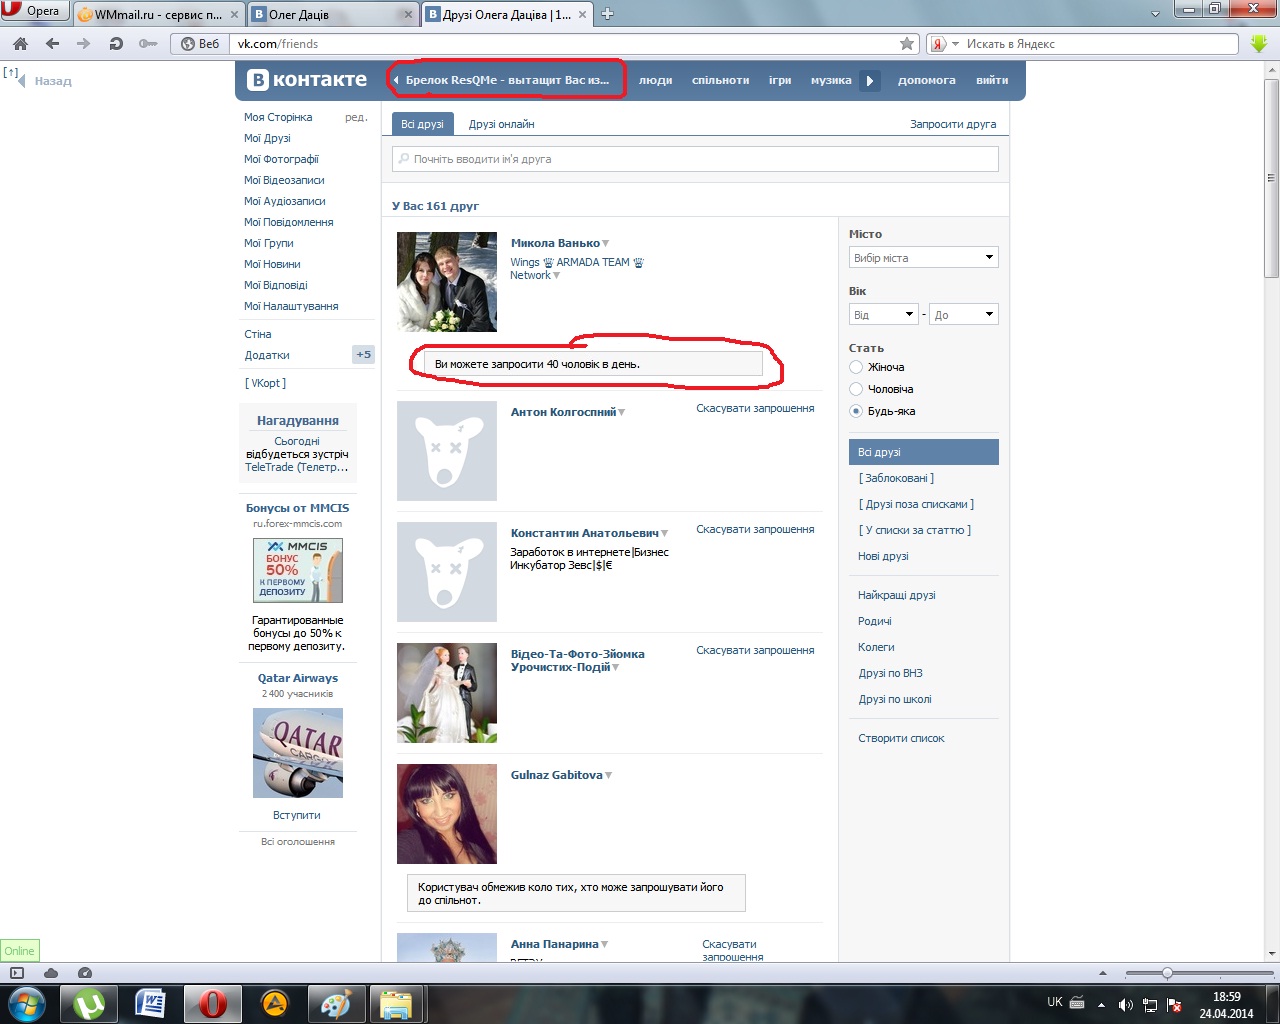Open Paint from the taskbar
1280x1024 pixels.
click(336, 1004)
